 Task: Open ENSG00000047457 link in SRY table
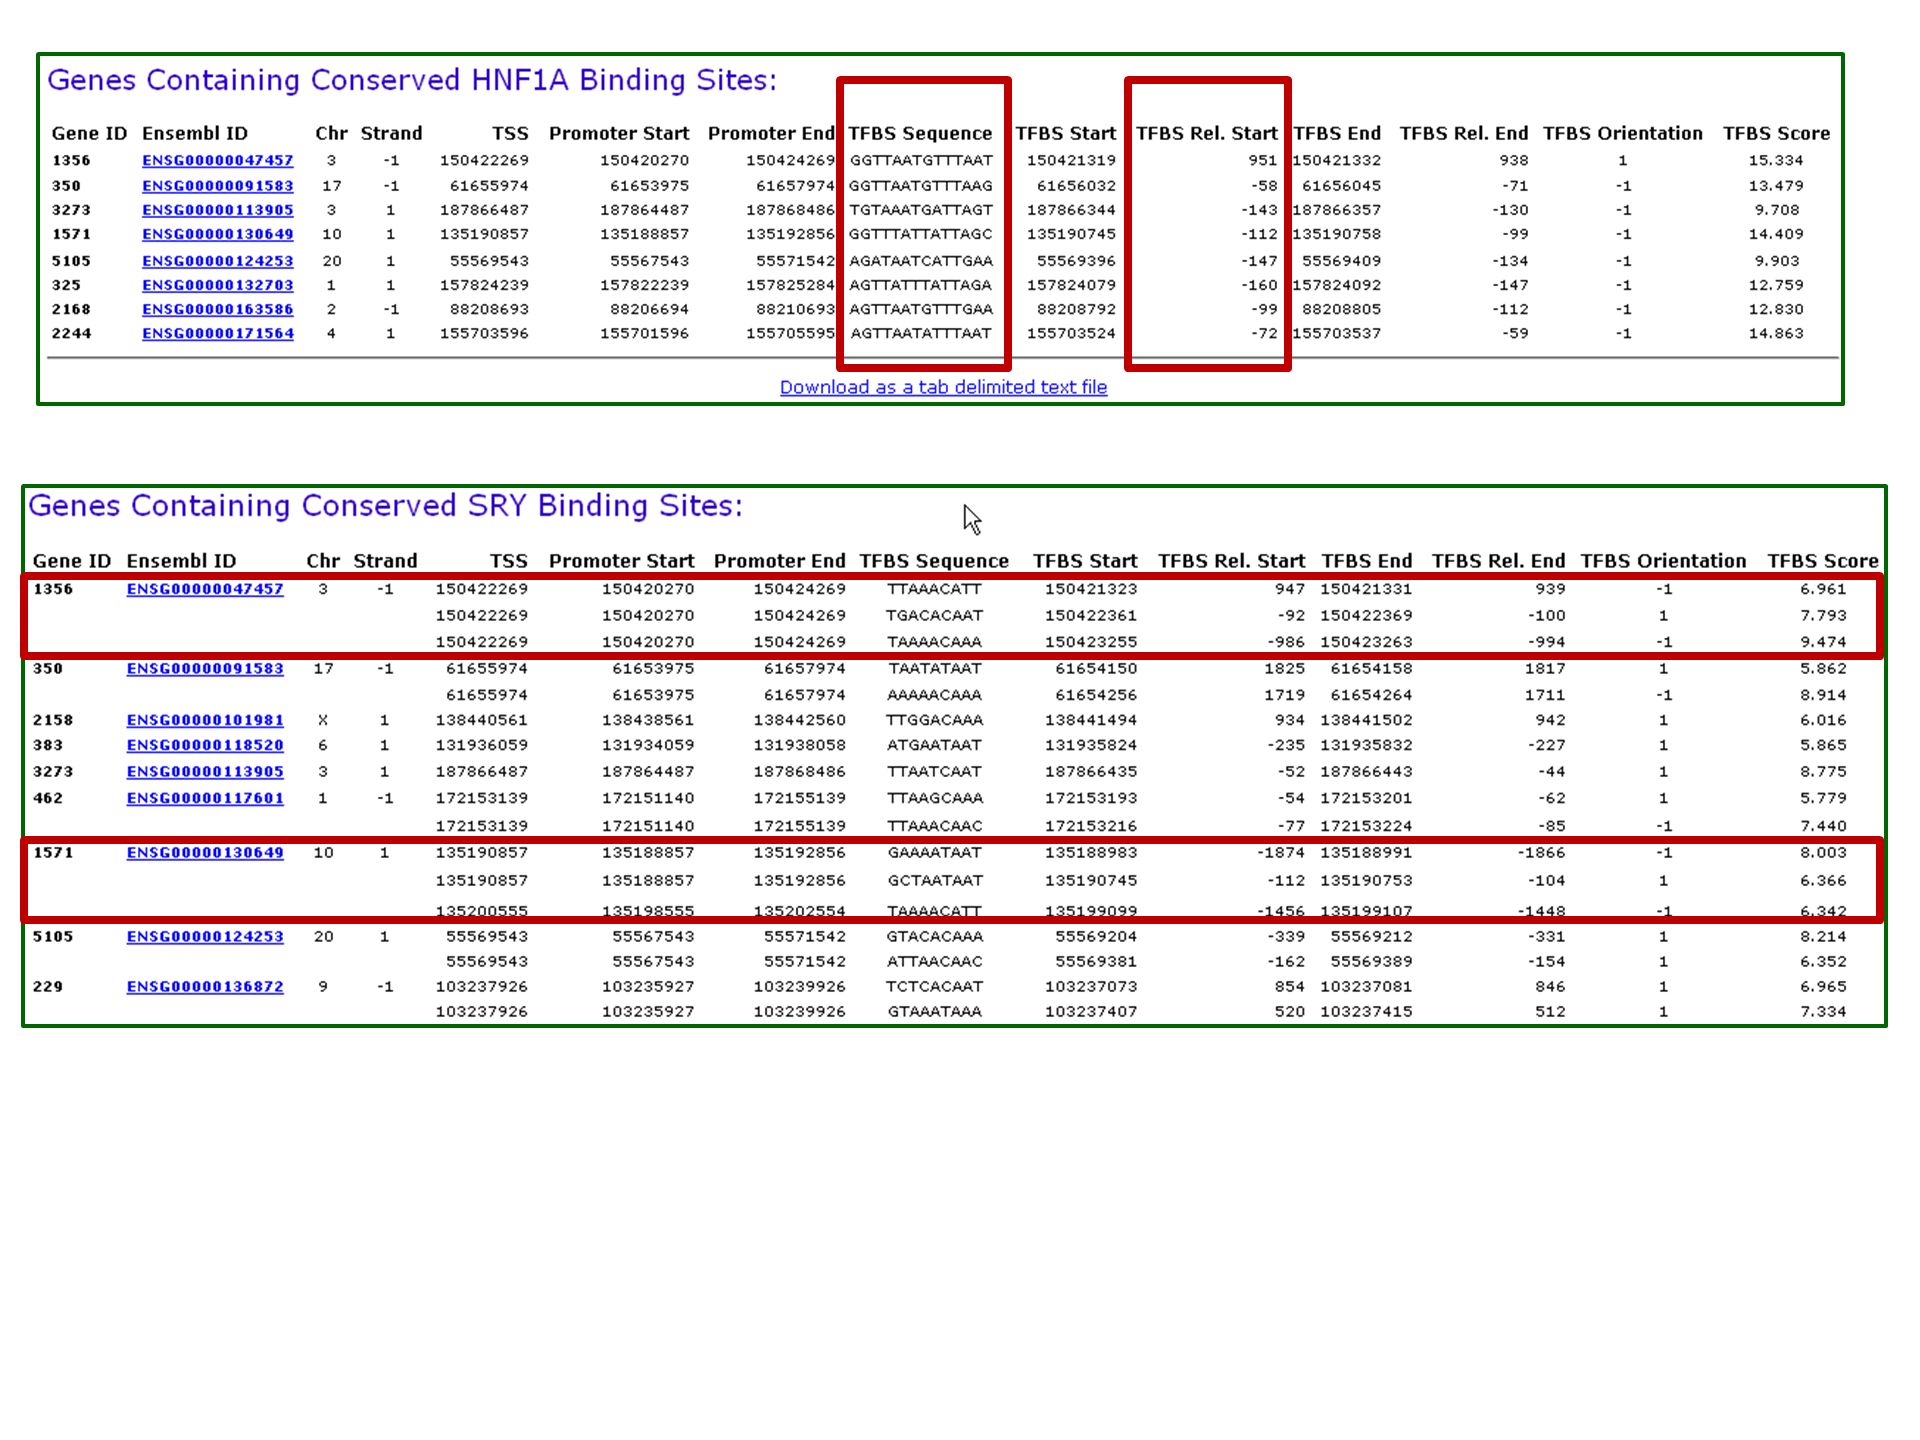pos(204,589)
